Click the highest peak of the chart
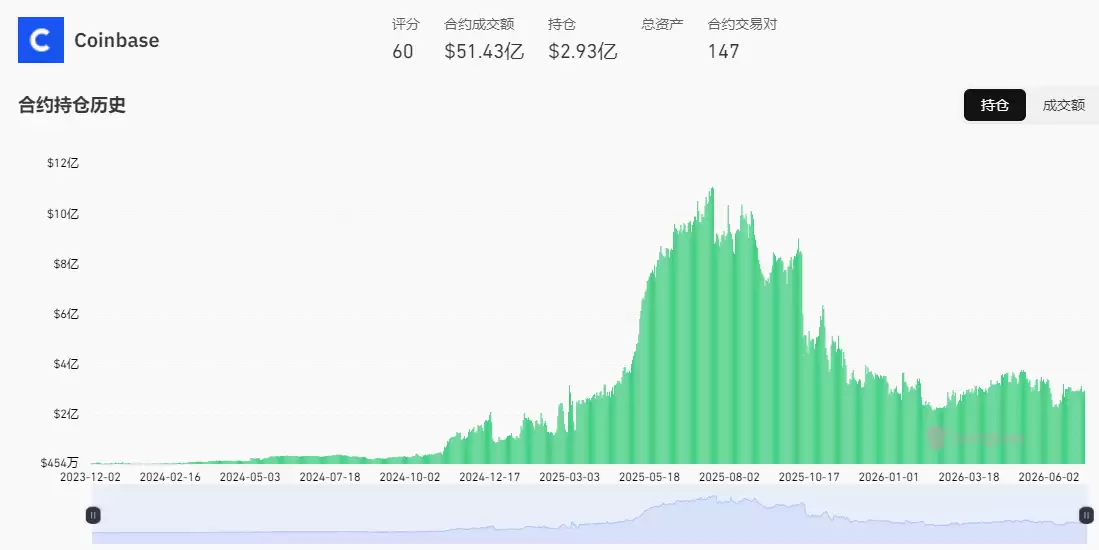 click(713, 189)
